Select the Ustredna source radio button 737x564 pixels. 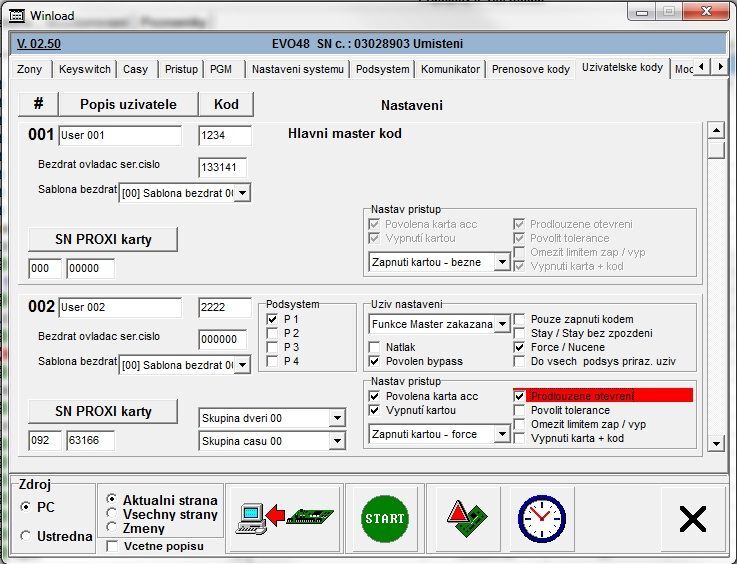[26, 536]
